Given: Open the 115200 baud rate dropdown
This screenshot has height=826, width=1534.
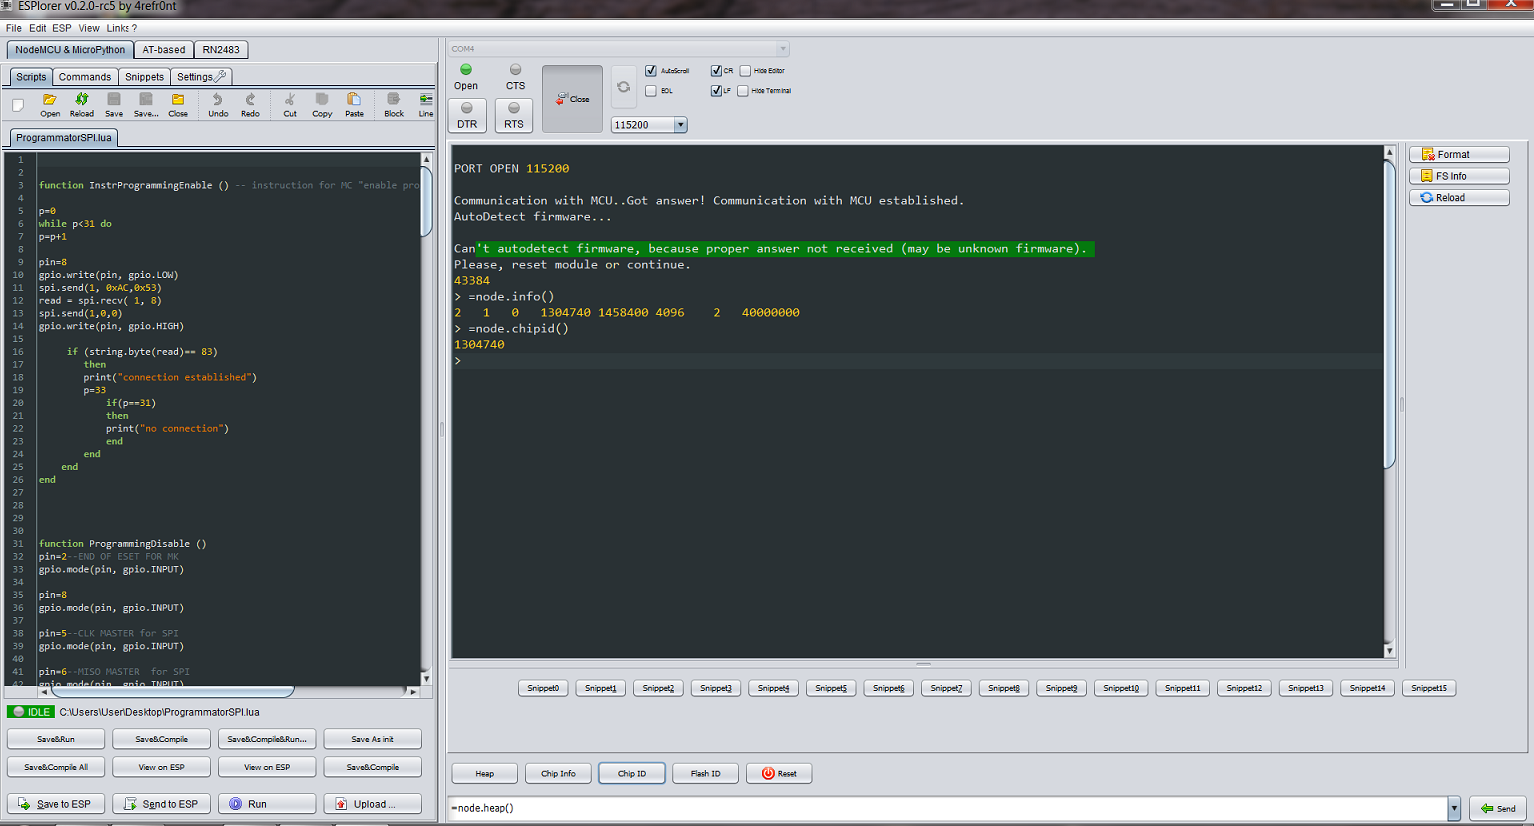Looking at the screenshot, I should (x=680, y=125).
